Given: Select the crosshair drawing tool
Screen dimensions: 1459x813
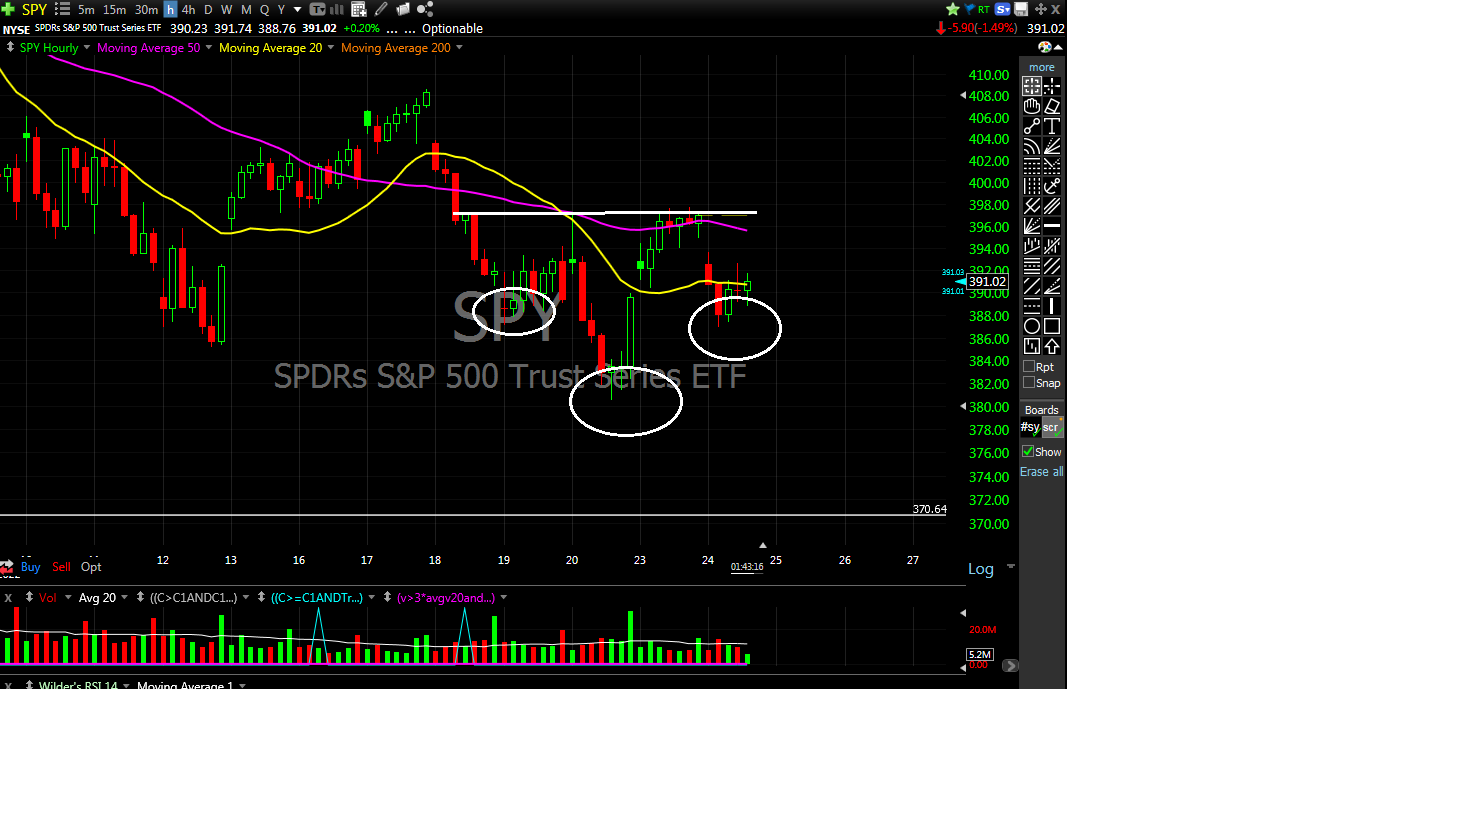Looking at the screenshot, I should tap(1052, 86).
